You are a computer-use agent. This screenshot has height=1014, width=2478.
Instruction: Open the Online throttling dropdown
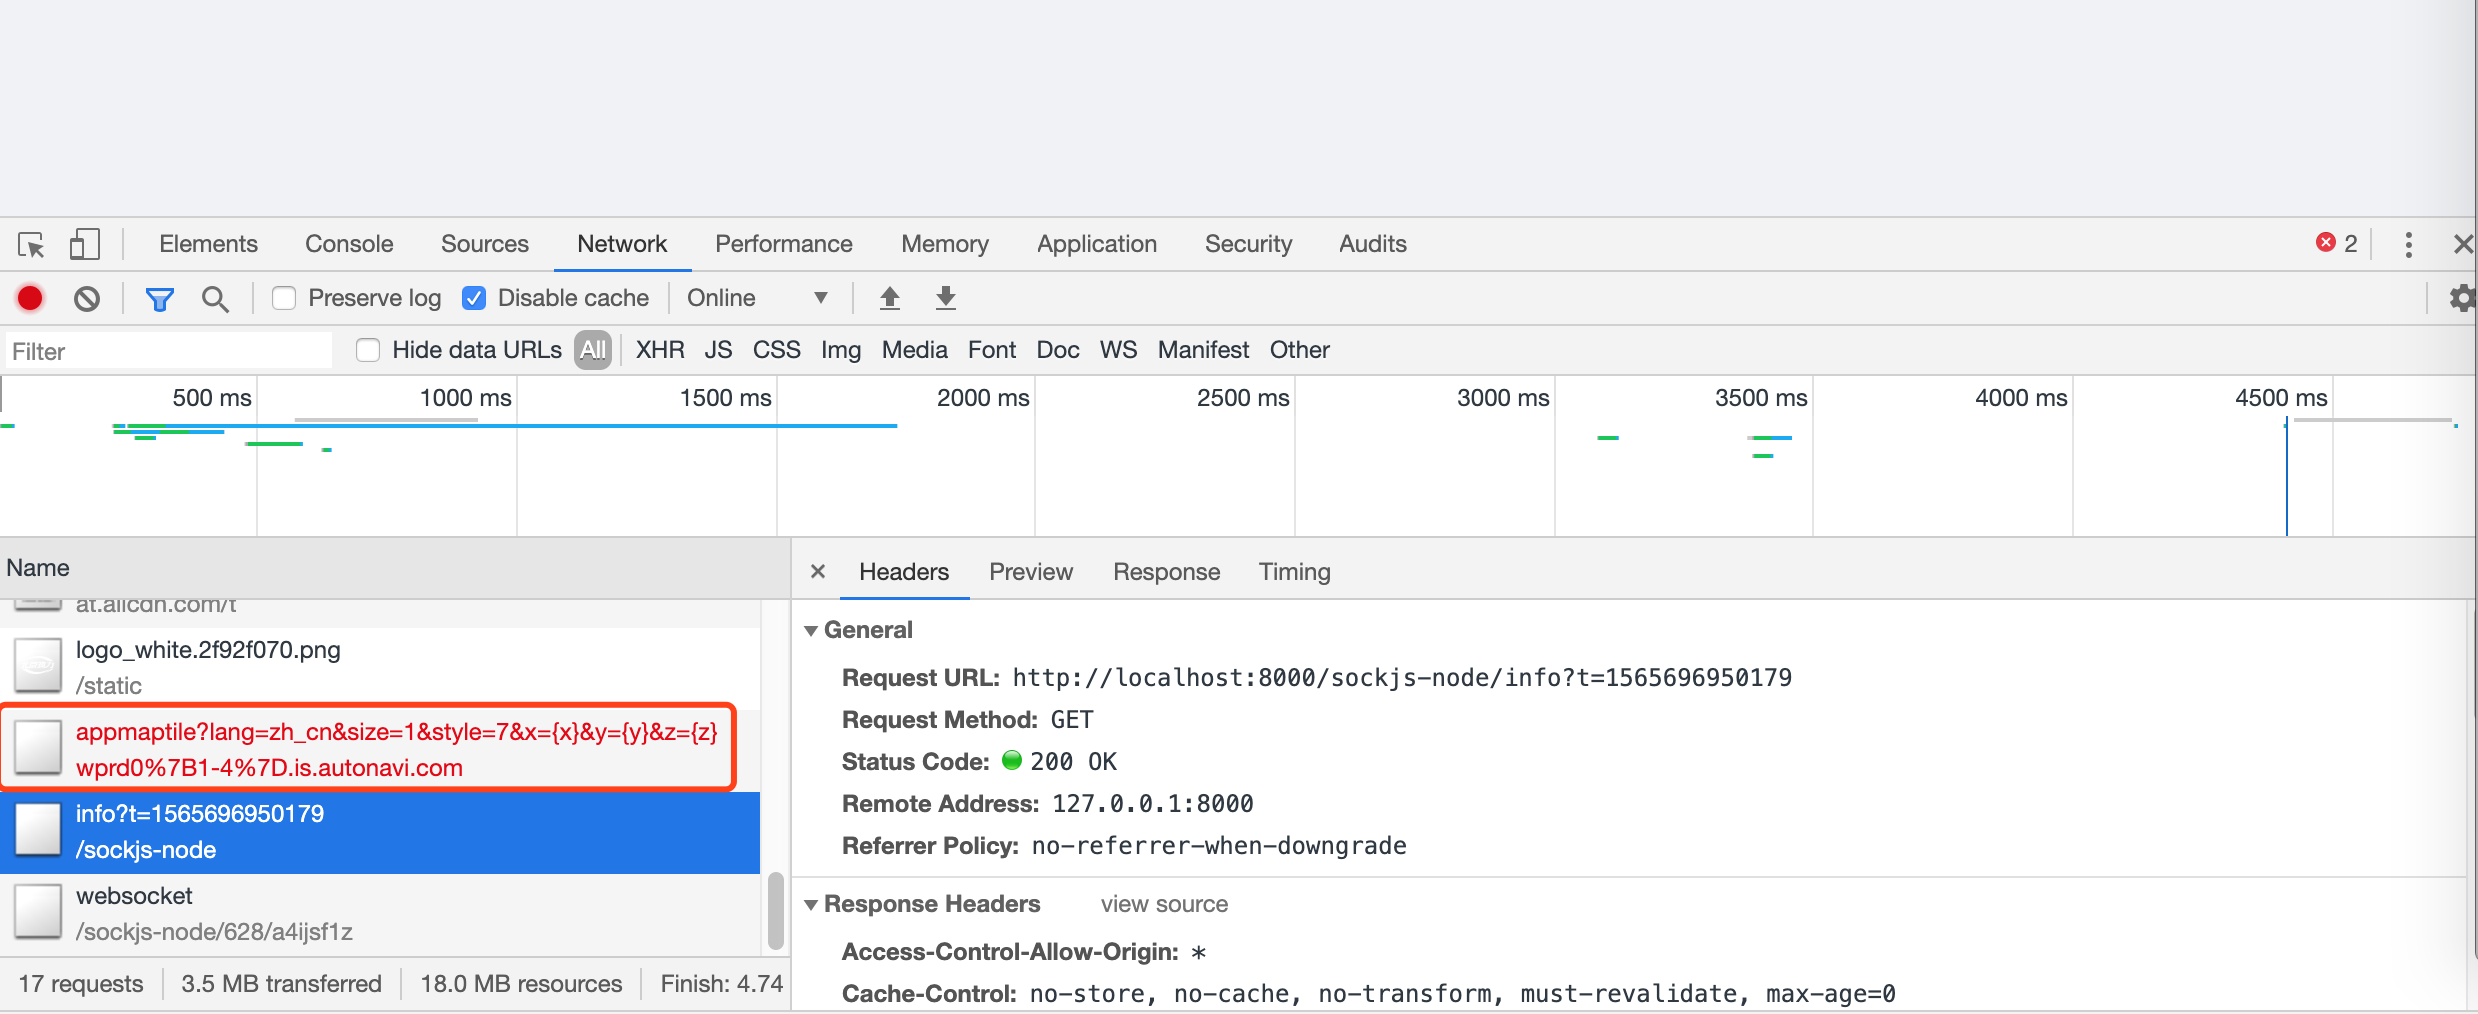coord(760,297)
